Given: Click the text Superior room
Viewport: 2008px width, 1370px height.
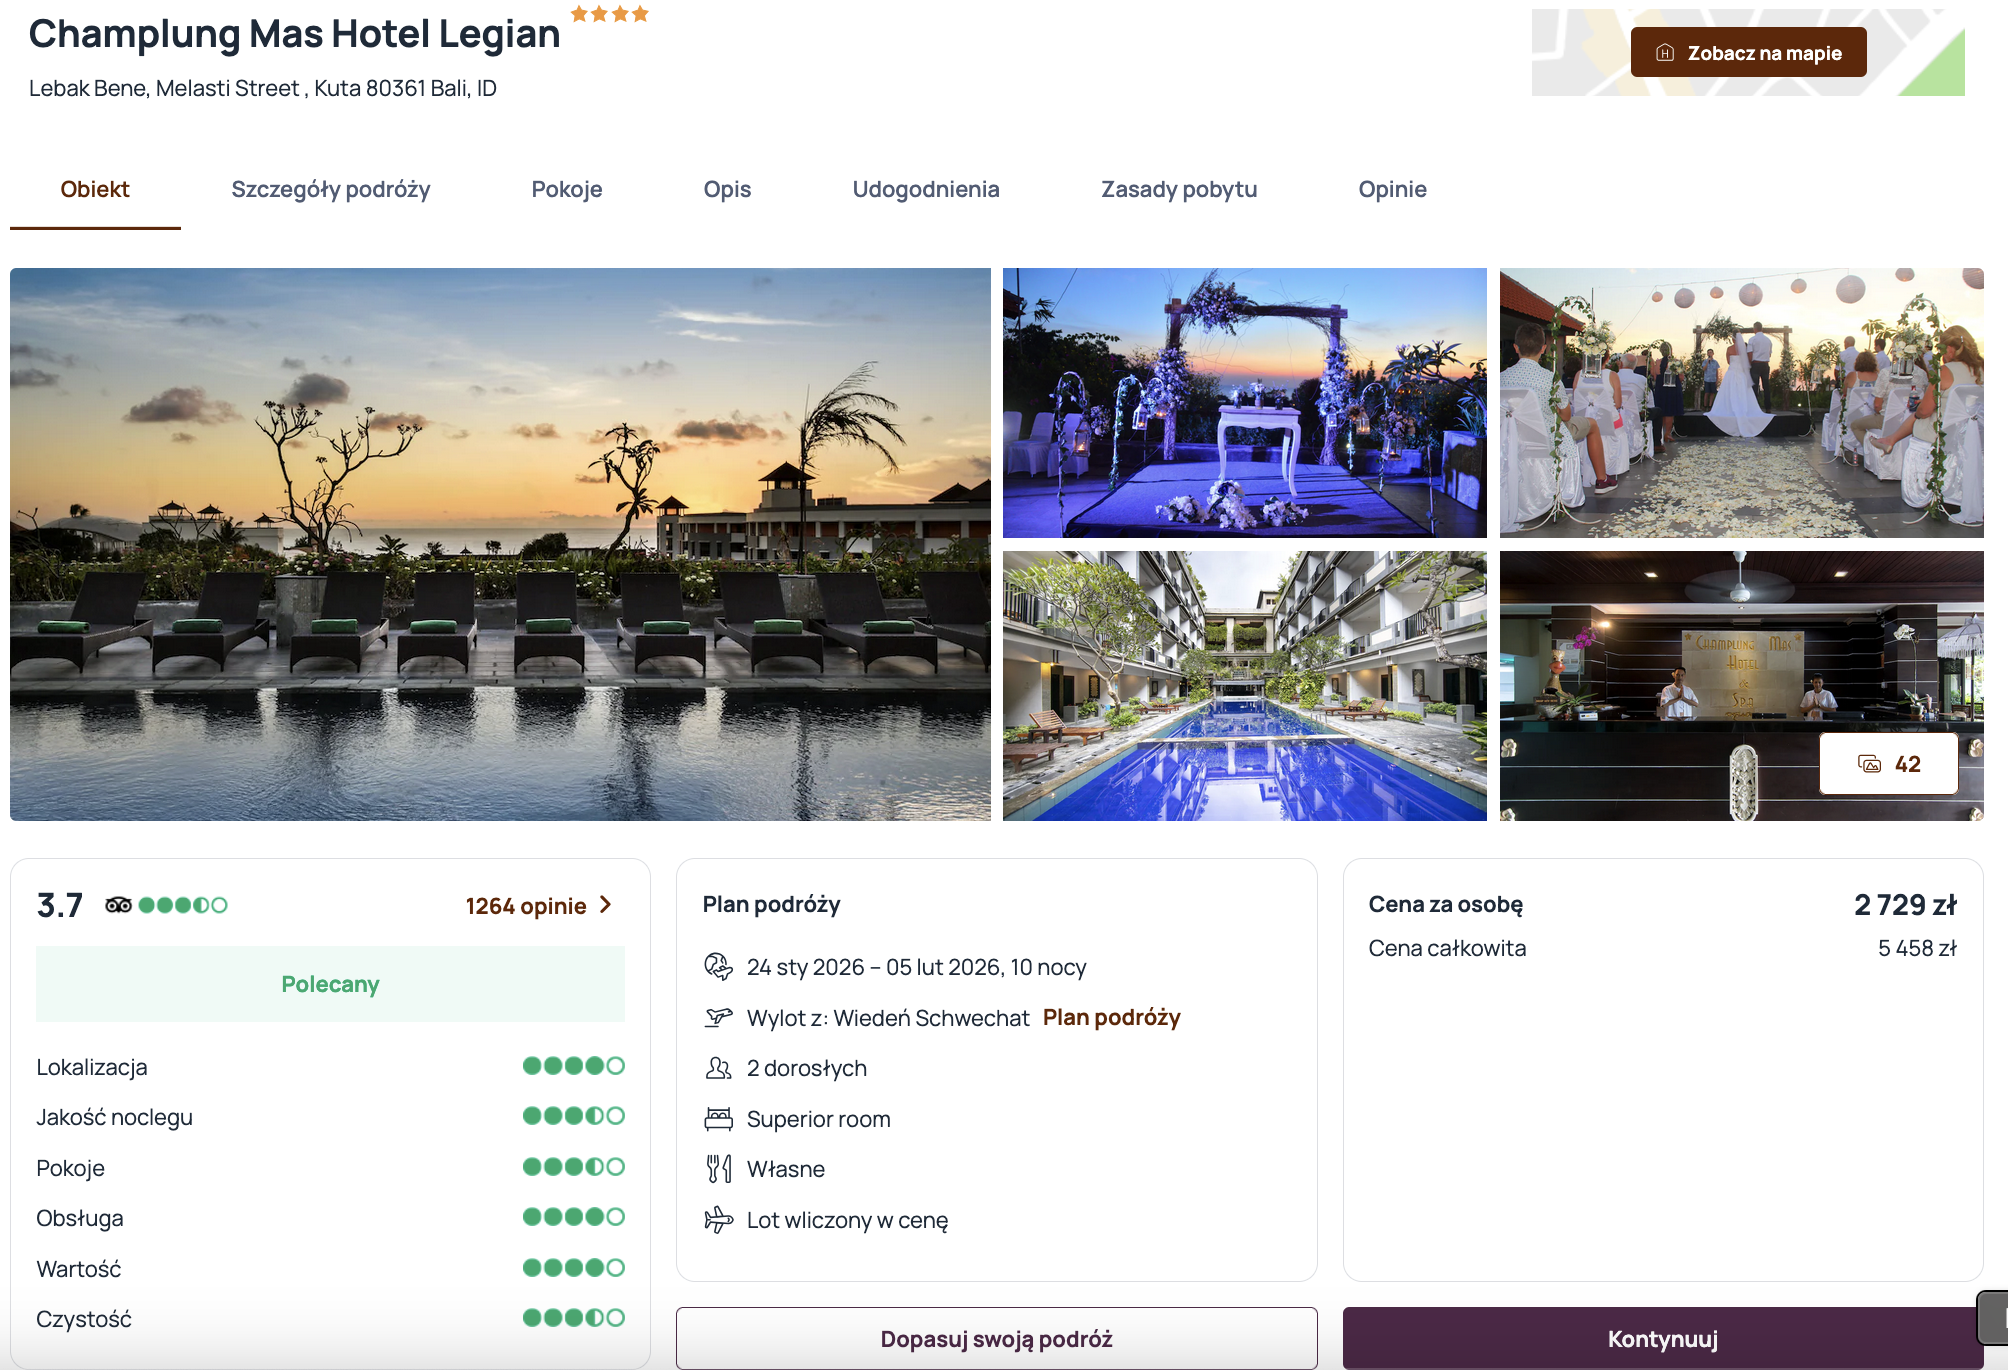Looking at the screenshot, I should (x=818, y=1119).
